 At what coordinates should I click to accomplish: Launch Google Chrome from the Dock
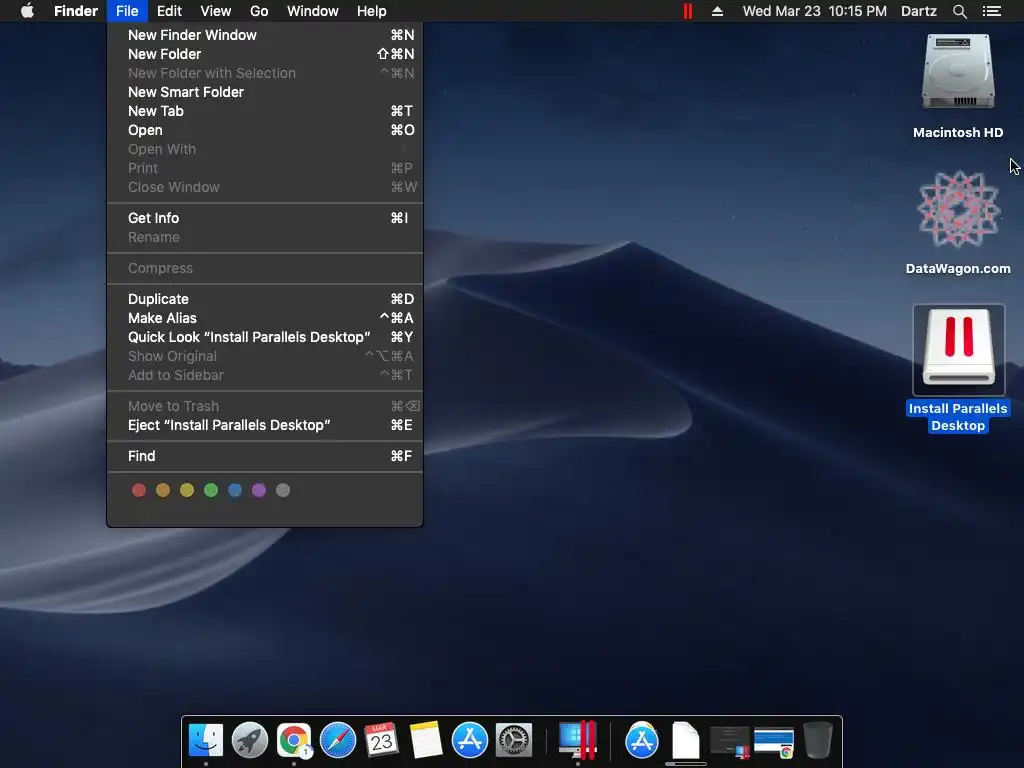tap(294, 741)
